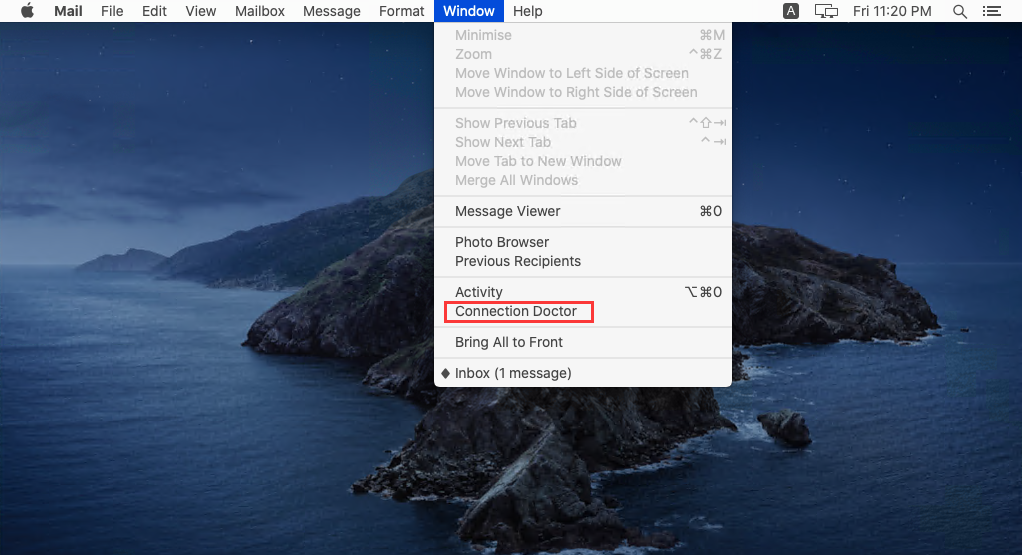1022x555 pixels.
Task: Open the Help menu
Action: click(x=527, y=11)
